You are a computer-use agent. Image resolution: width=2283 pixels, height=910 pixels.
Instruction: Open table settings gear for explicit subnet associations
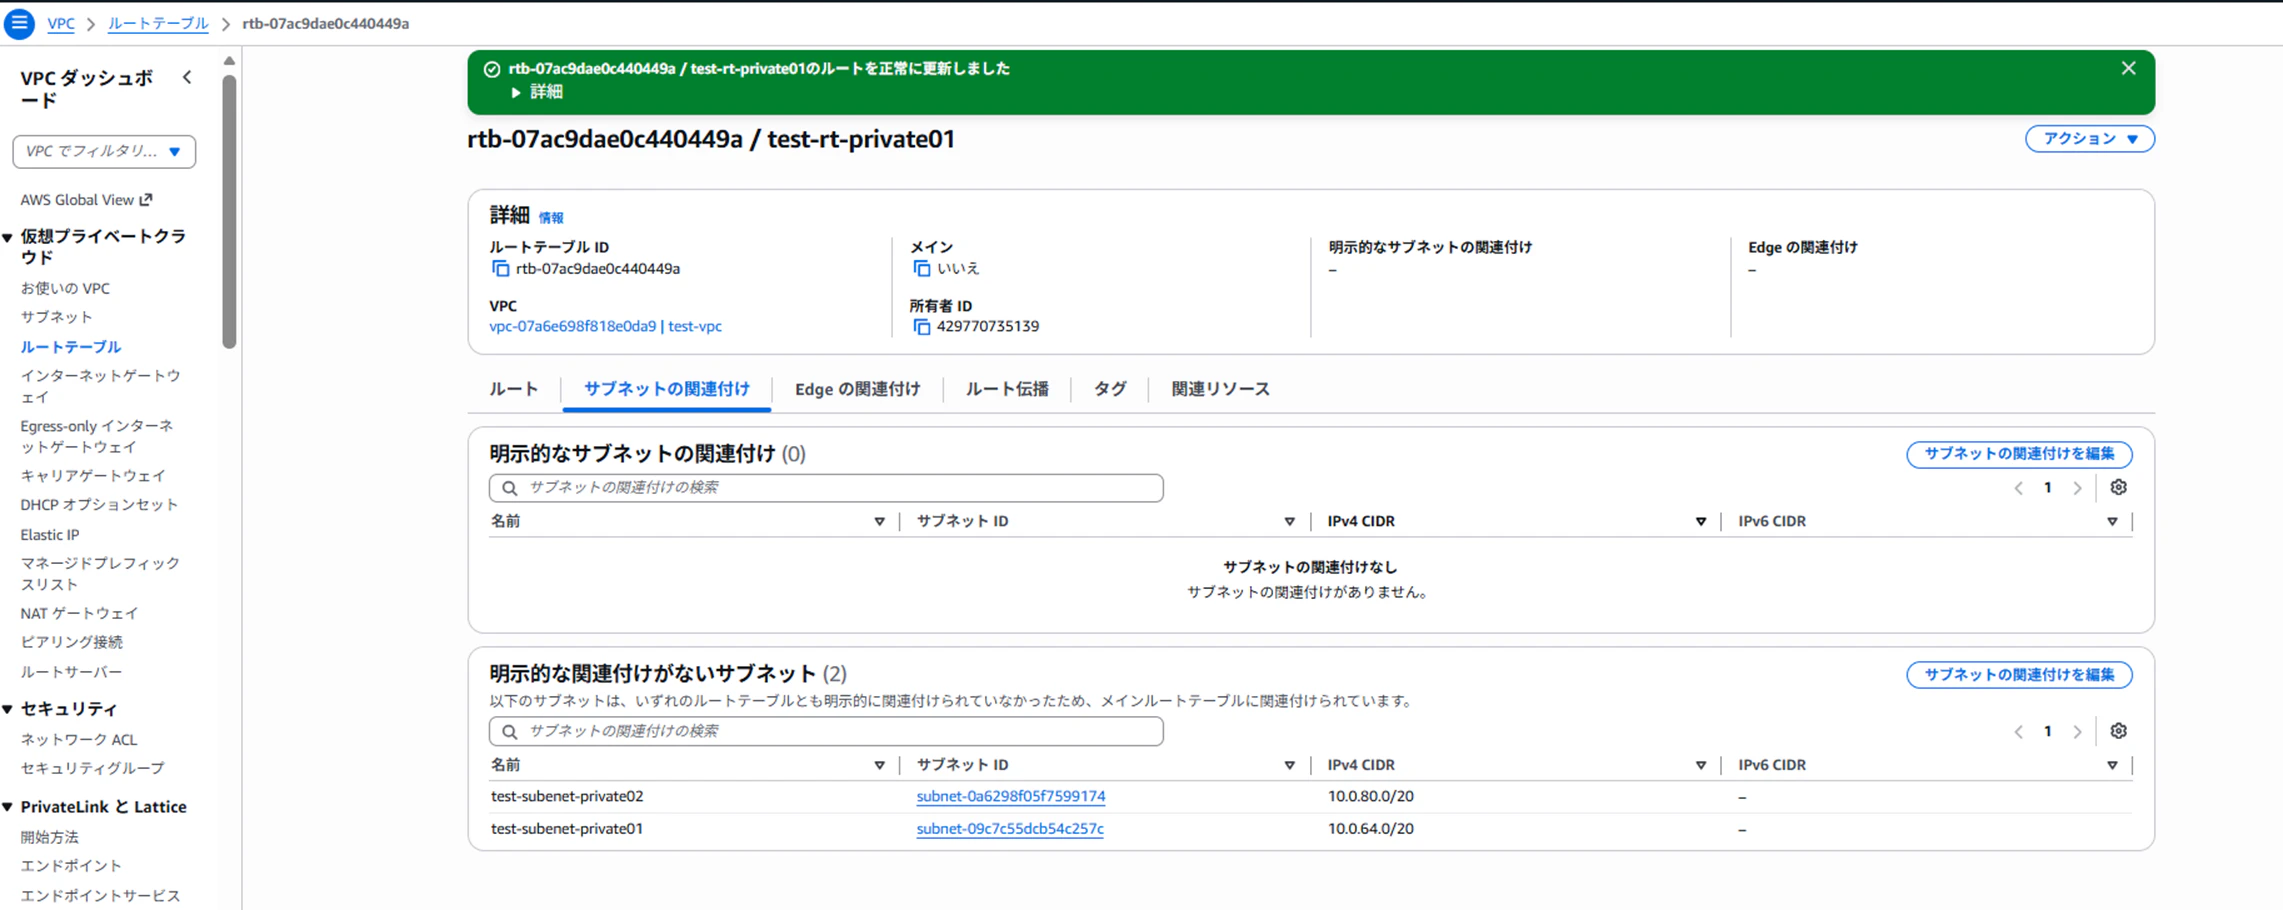[x=2118, y=488]
